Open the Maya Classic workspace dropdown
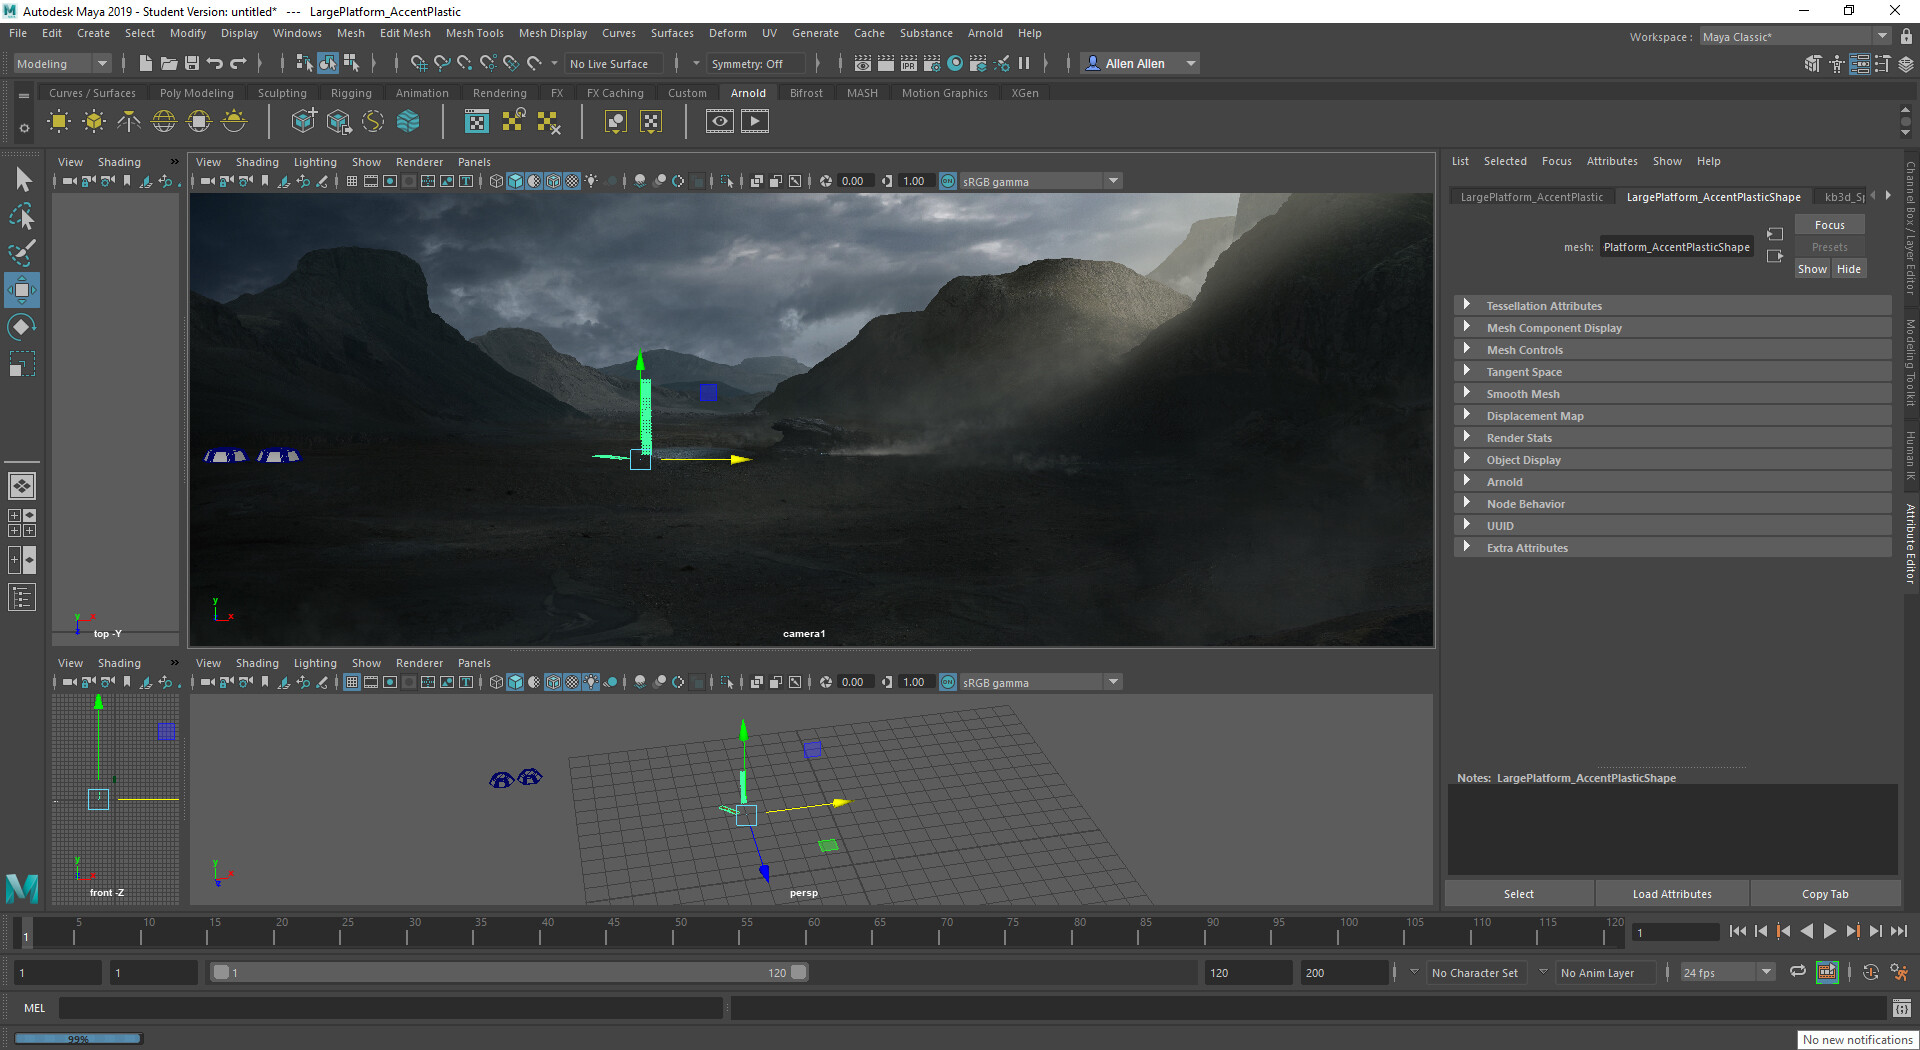 [1796, 37]
